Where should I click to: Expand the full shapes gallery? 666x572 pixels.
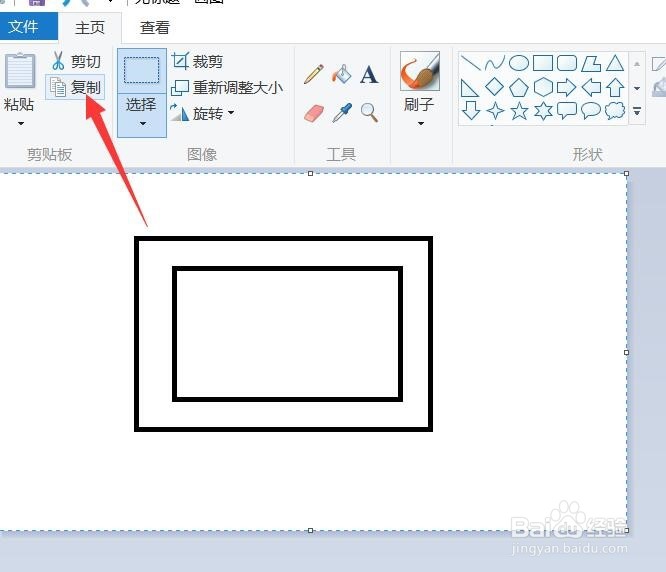[x=637, y=111]
